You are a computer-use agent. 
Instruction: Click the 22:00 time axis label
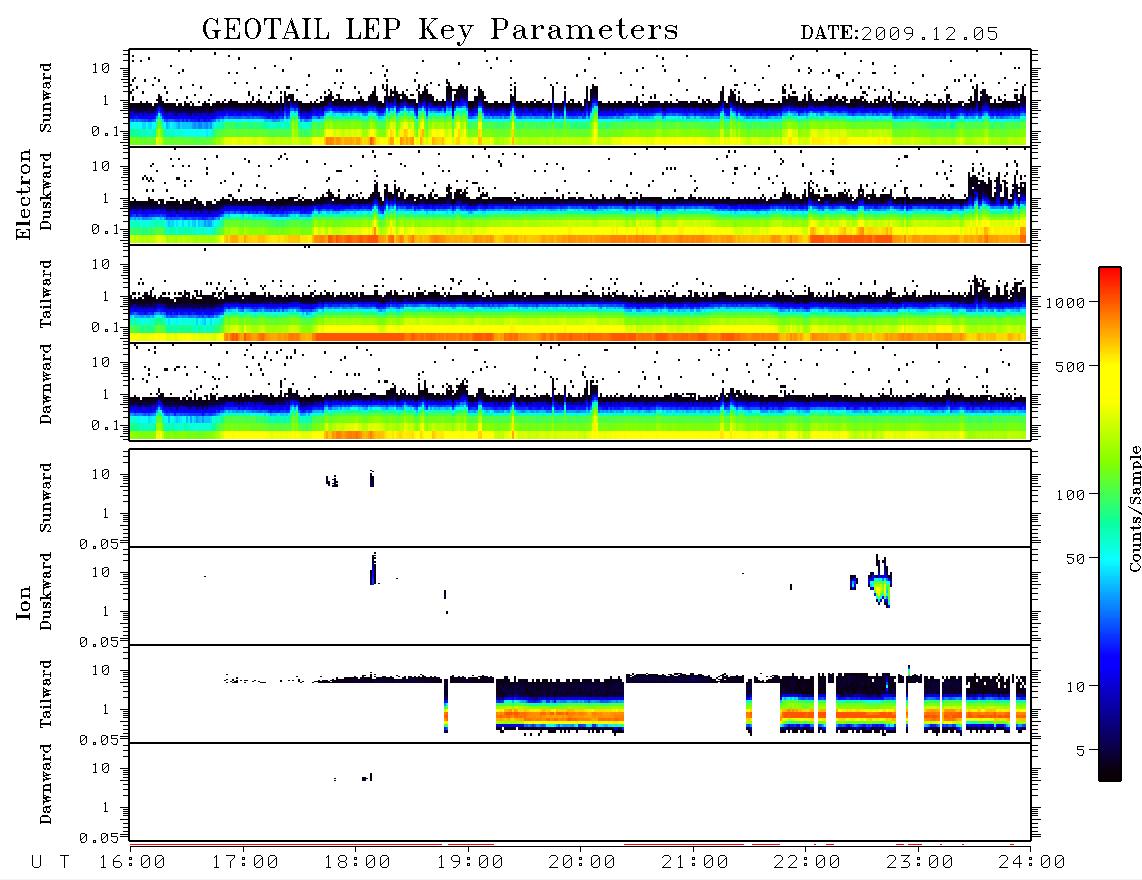pos(808,863)
